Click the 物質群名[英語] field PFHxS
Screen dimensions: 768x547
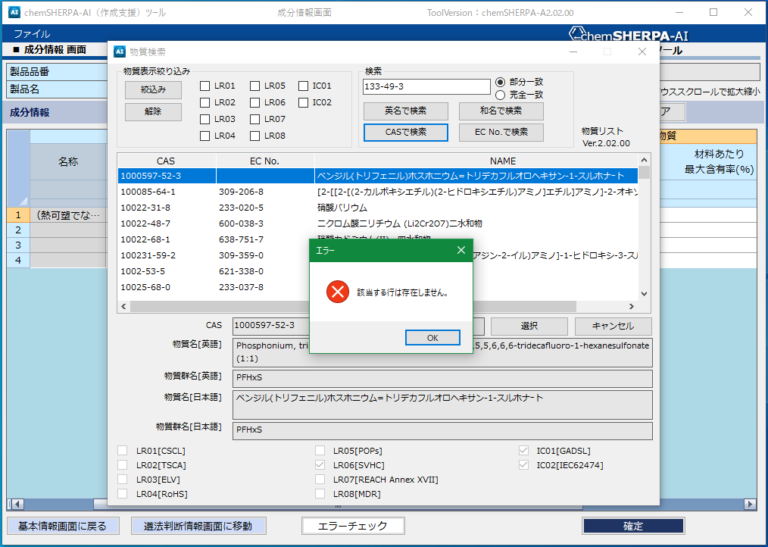[442, 378]
